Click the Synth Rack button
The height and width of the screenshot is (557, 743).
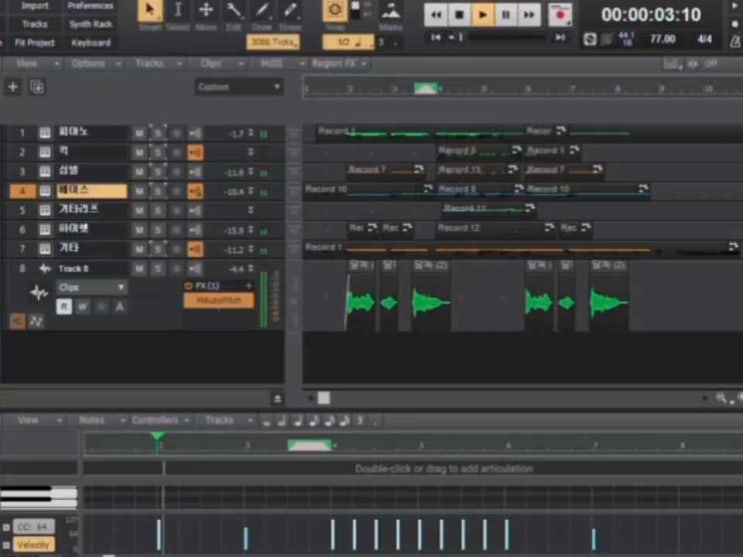[x=91, y=24]
